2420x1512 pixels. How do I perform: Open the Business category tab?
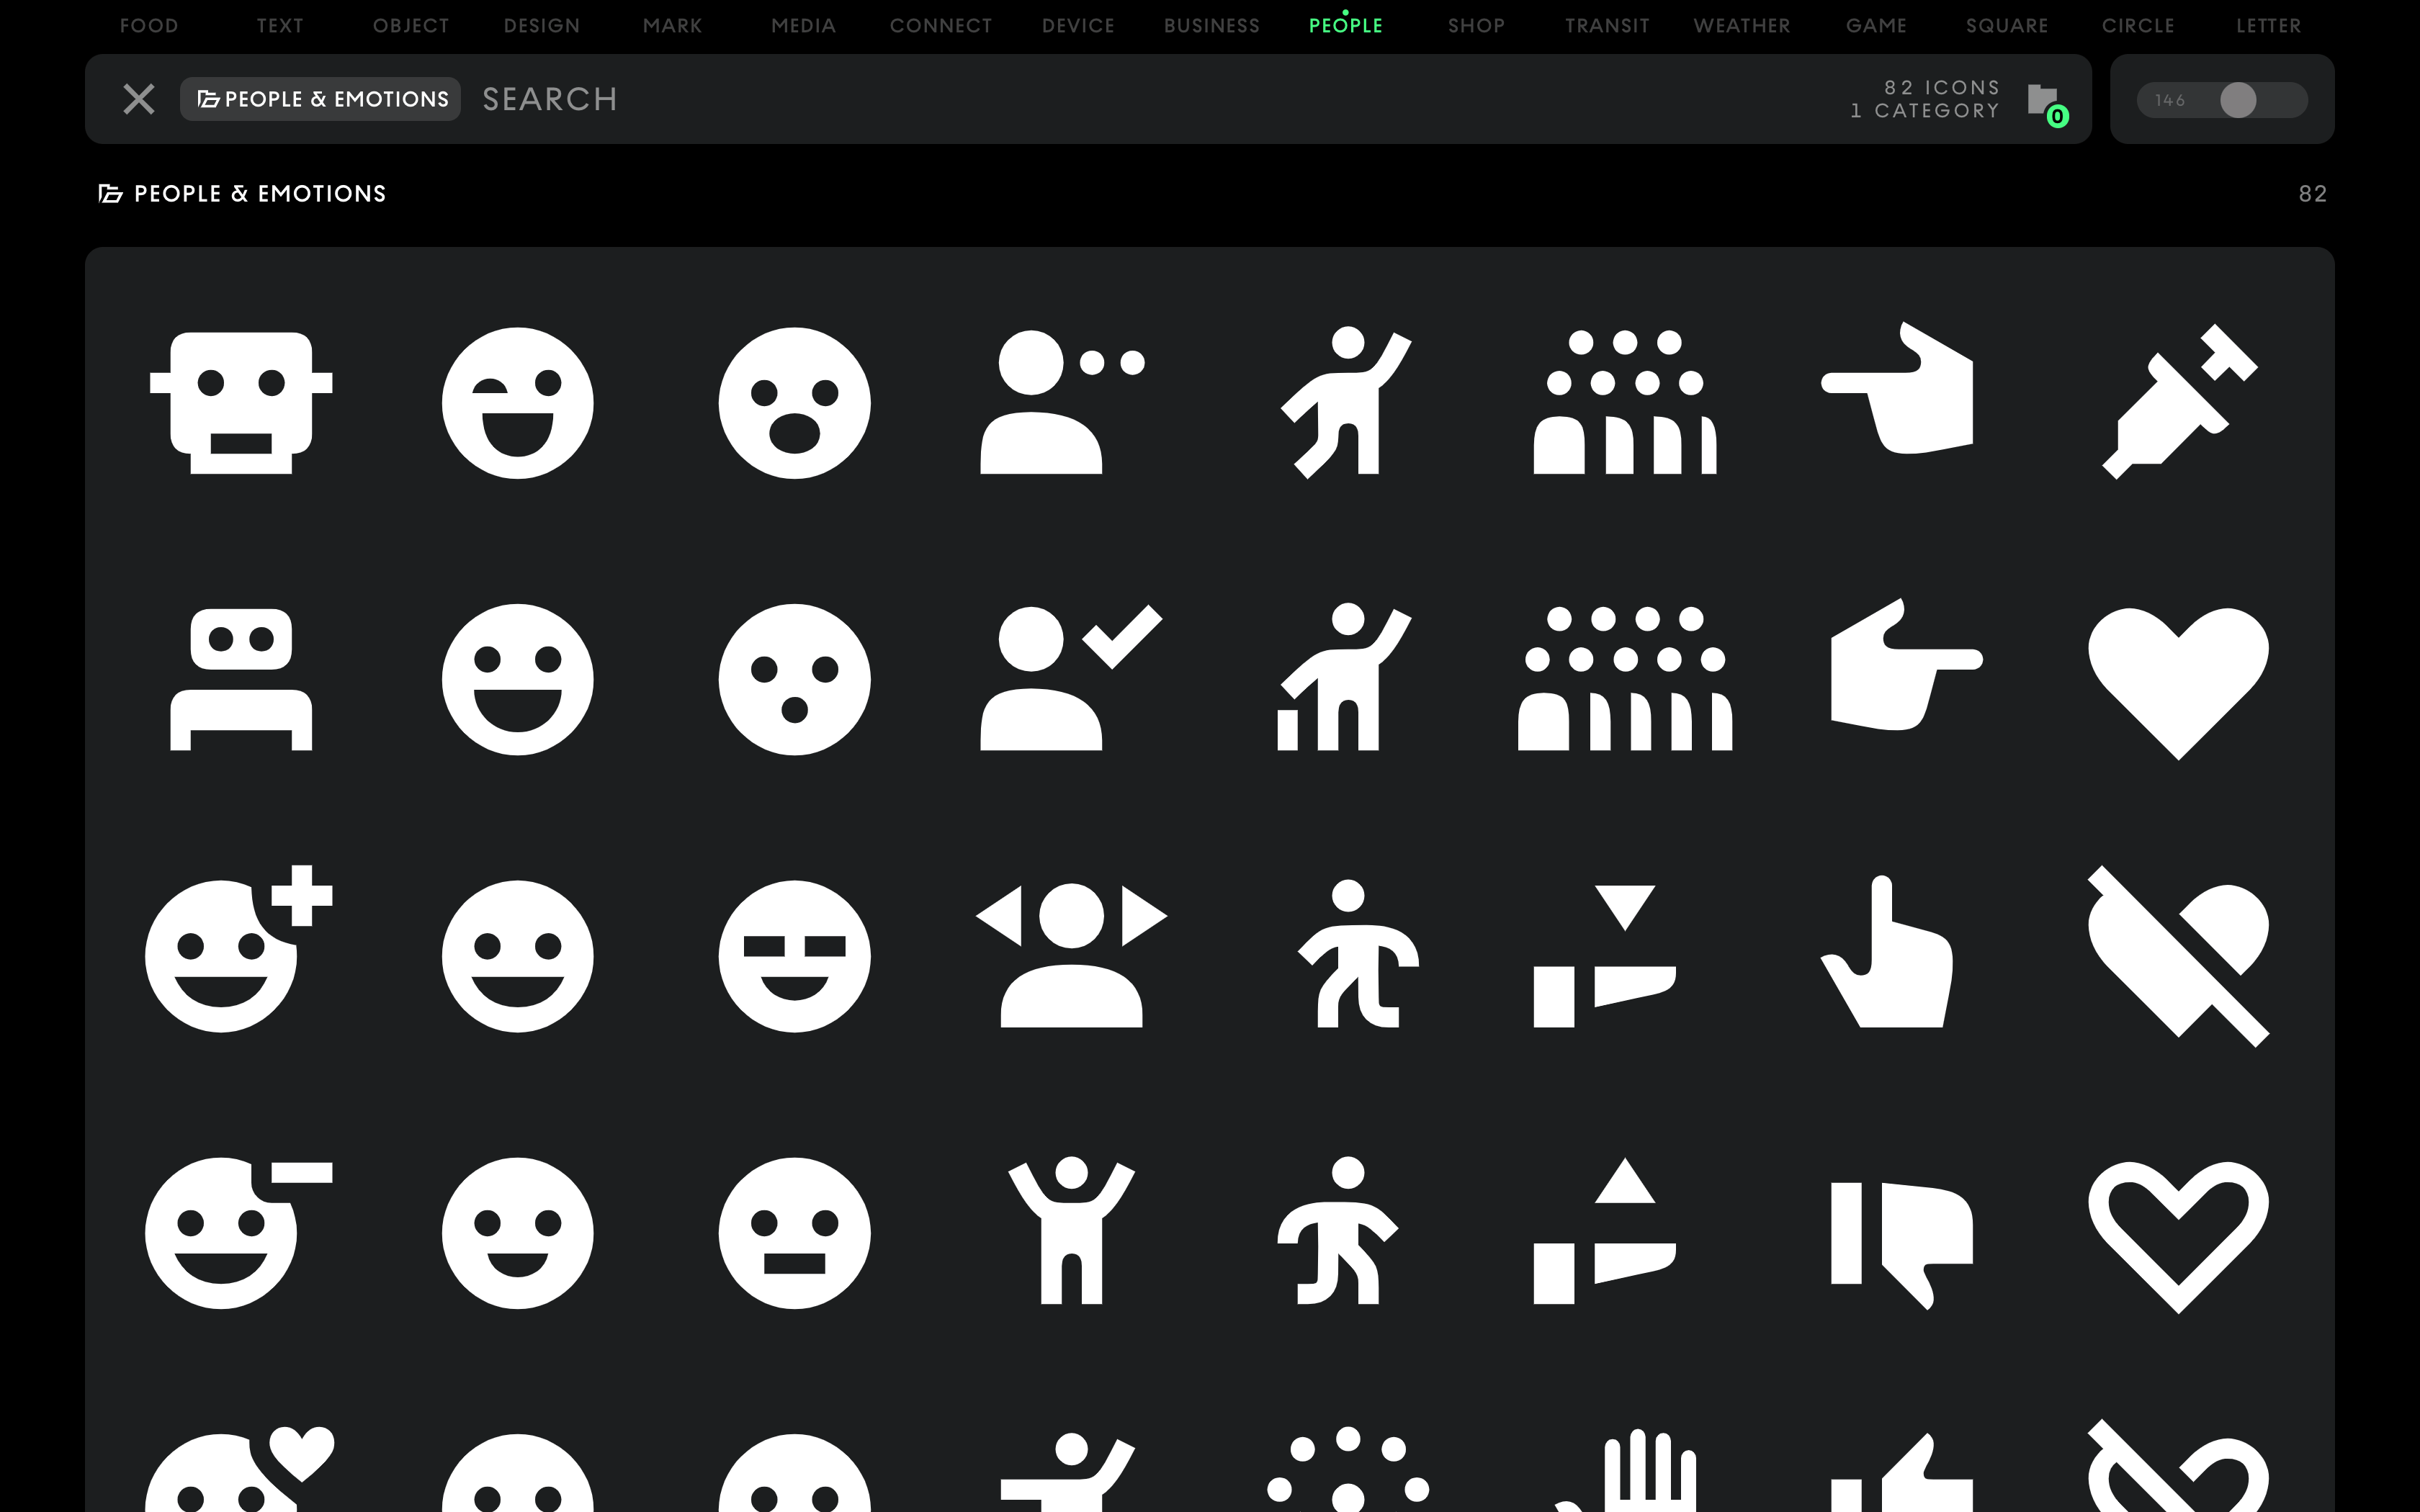pyautogui.click(x=1211, y=26)
